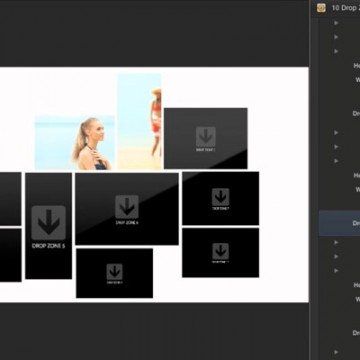The width and height of the screenshot is (360, 360).
Task: Expand the disclosure triangle directly below the highlighted row
Action: pos(336,242)
